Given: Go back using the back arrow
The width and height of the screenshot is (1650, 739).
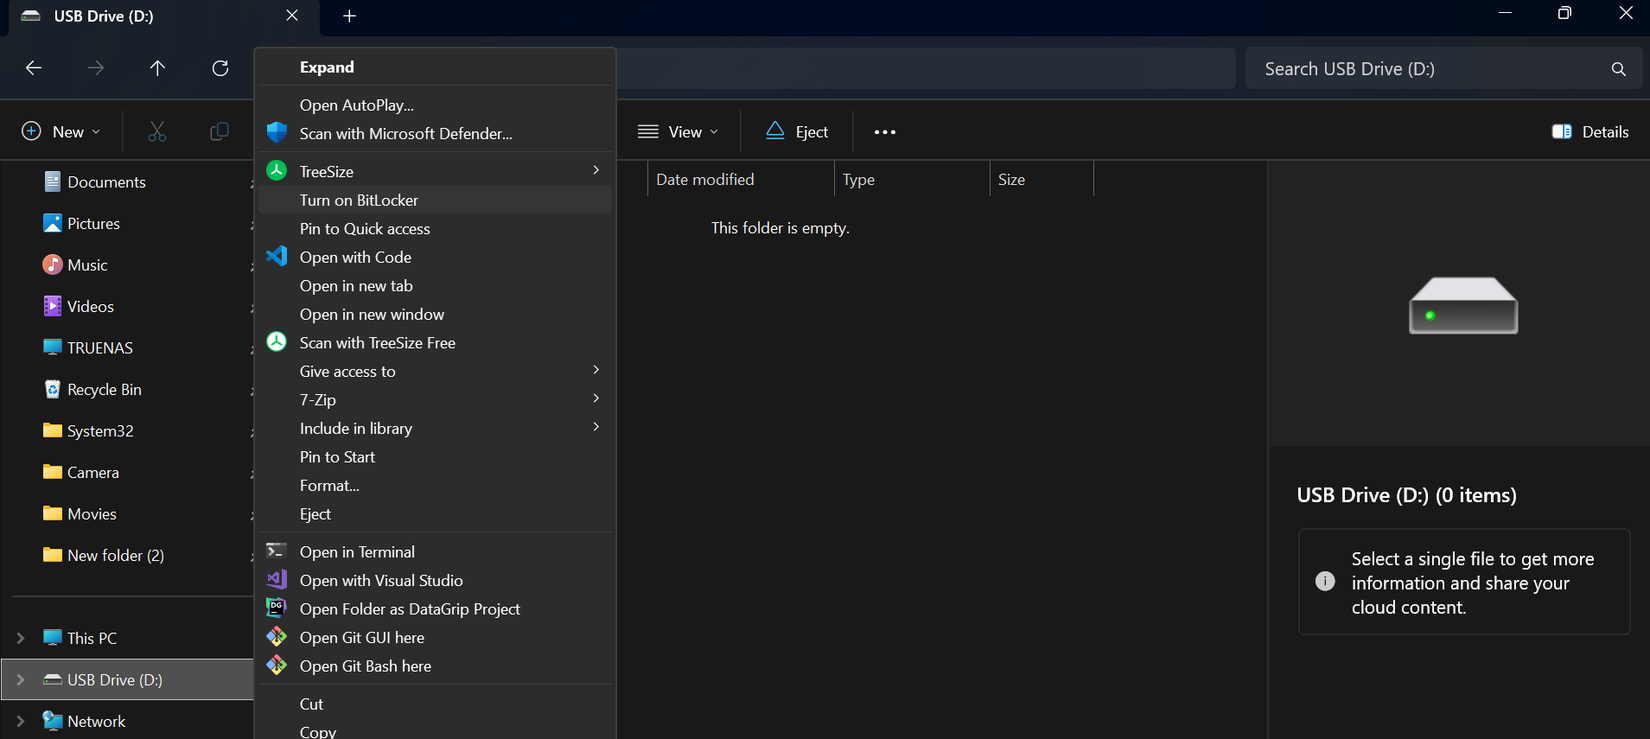Looking at the screenshot, I should [34, 68].
